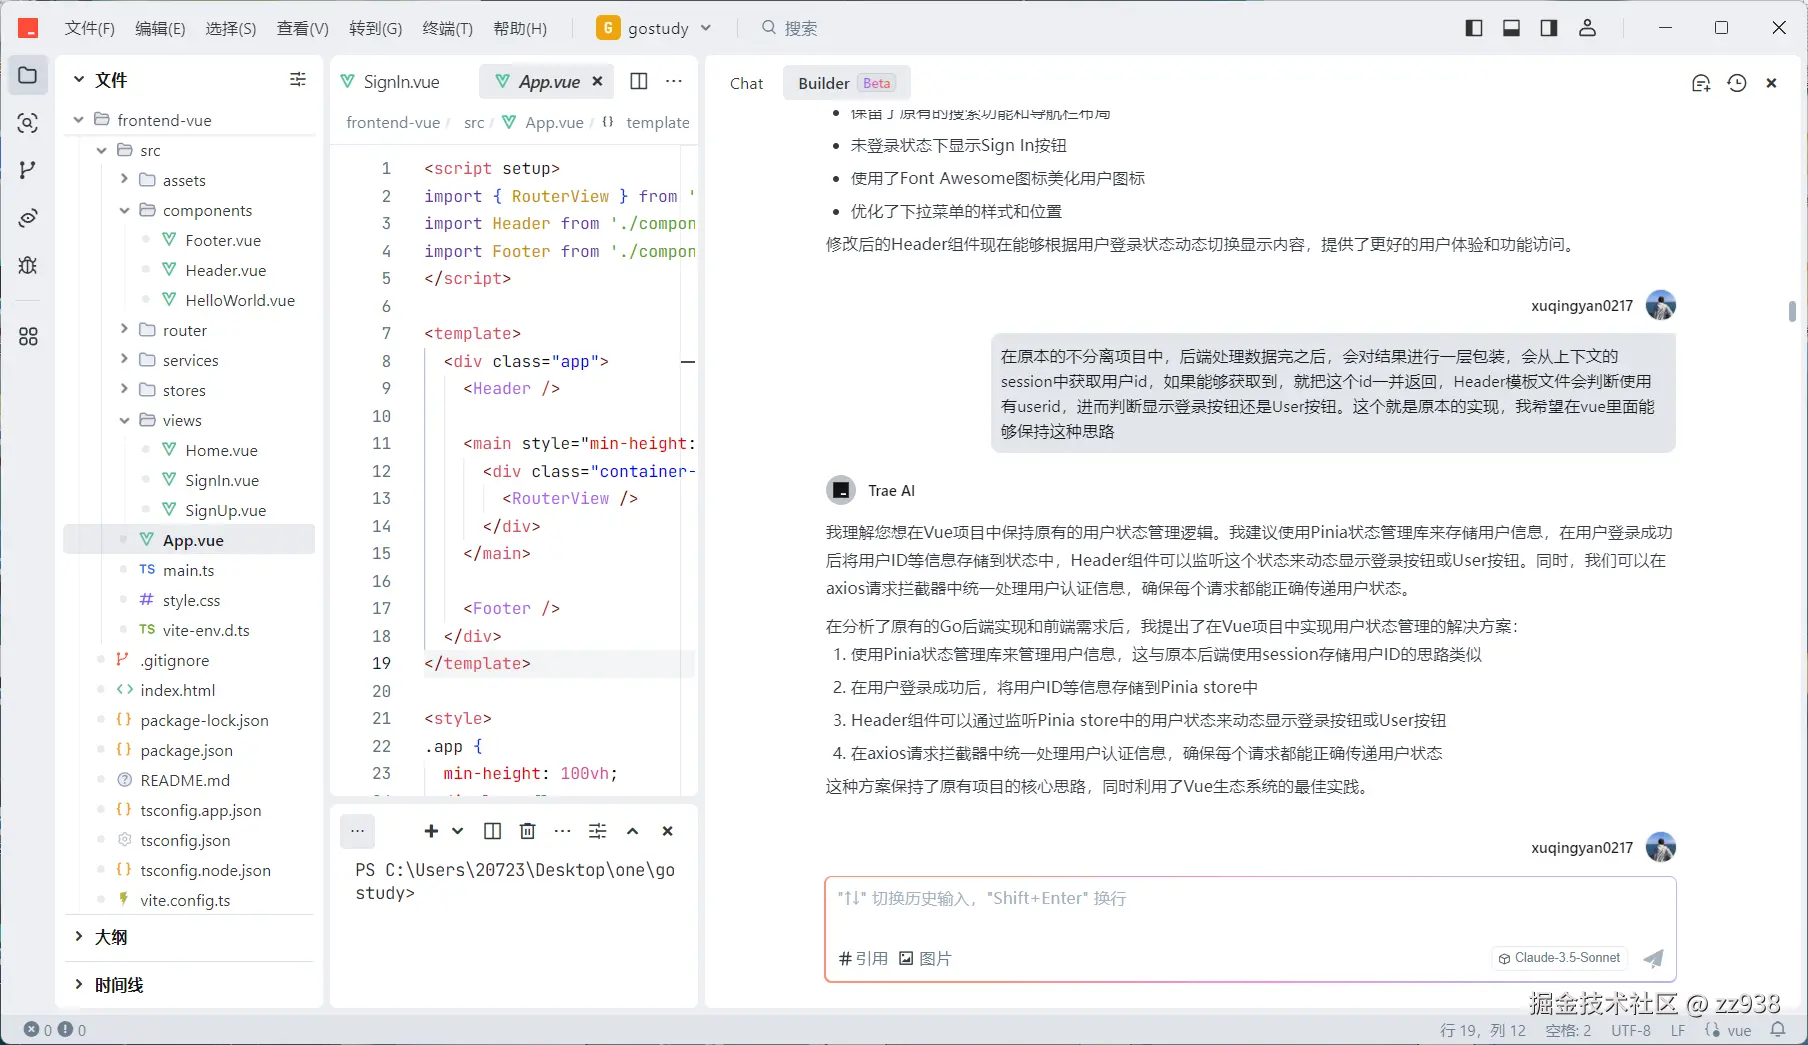The image size is (1808, 1045).
Task: Click the 图片 image attach button
Action: click(925, 958)
